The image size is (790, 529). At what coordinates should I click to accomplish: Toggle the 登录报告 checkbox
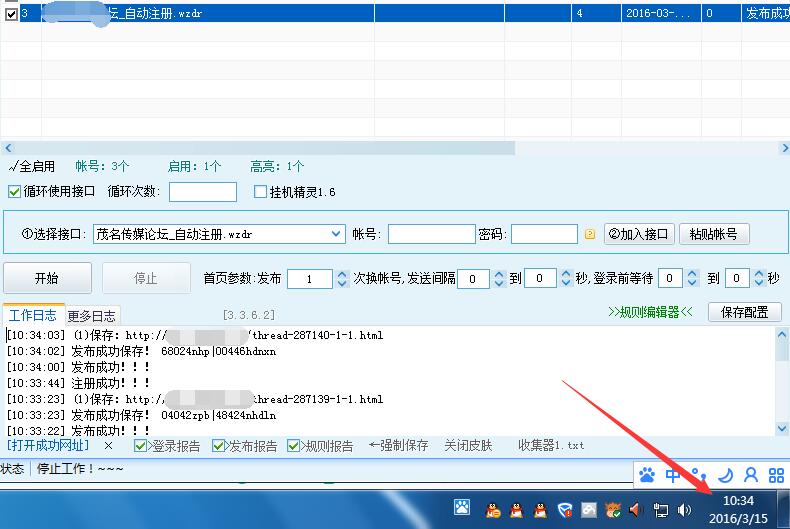coord(140,445)
